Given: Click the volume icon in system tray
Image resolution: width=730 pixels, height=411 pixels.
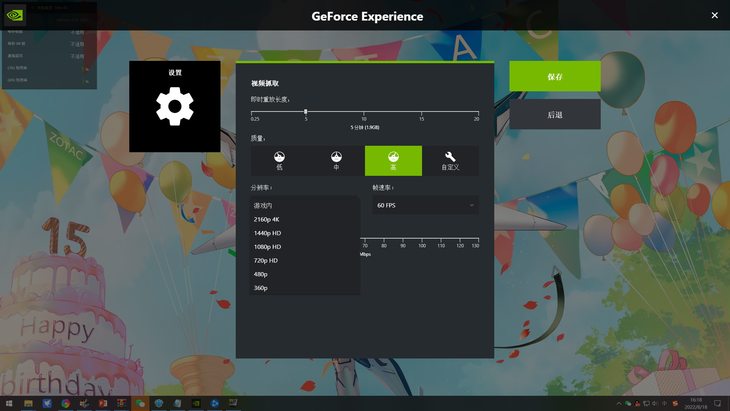Looking at the screenshot, I should [655, 404].
